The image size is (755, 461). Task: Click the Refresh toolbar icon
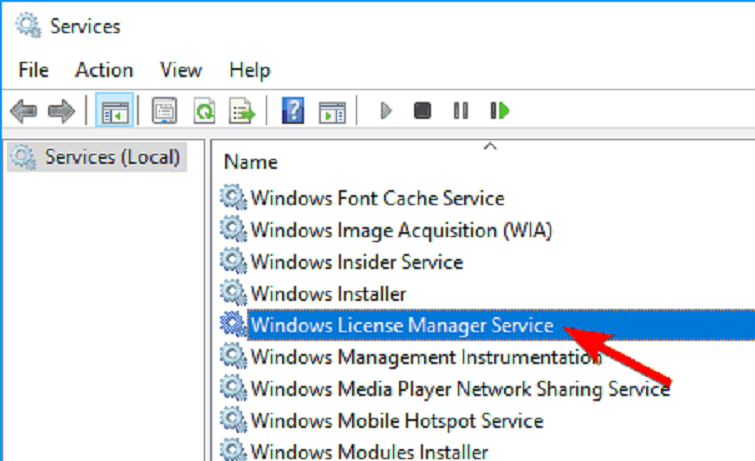pos(204,111)
